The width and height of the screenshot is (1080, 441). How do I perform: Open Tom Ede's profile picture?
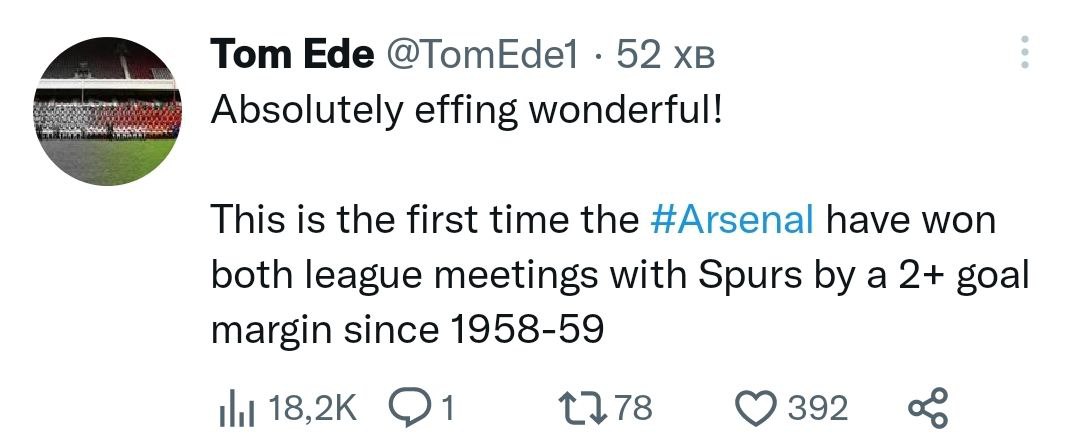pos(107,111)
